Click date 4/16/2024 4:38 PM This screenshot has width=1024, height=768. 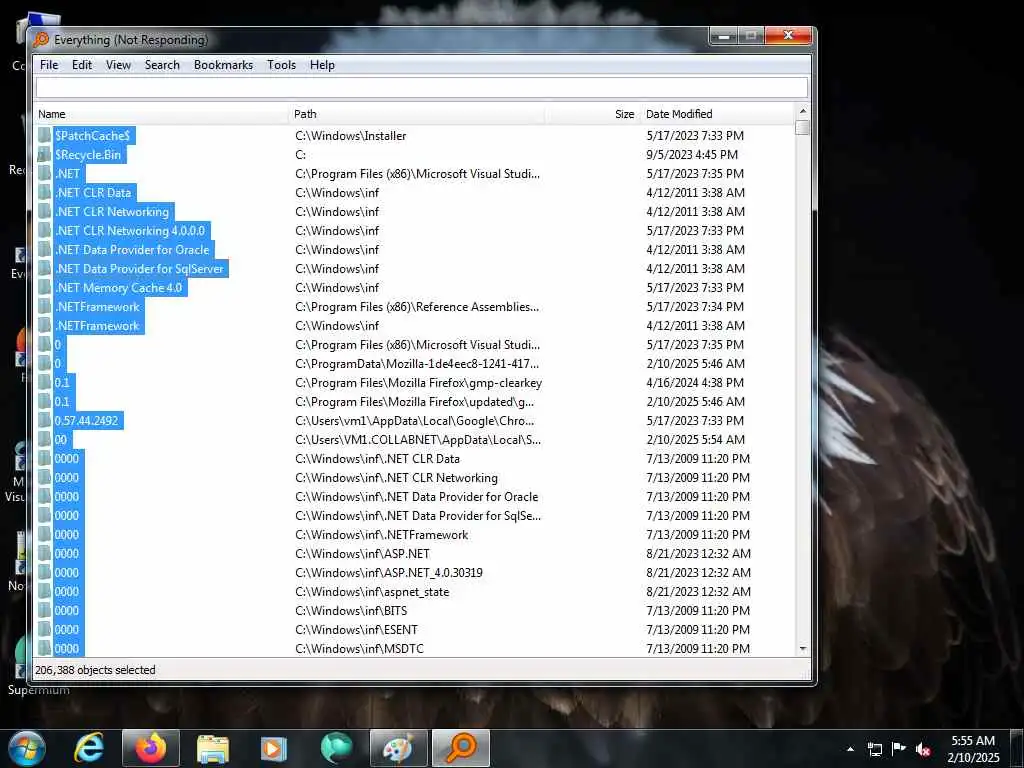click(695, 383)
